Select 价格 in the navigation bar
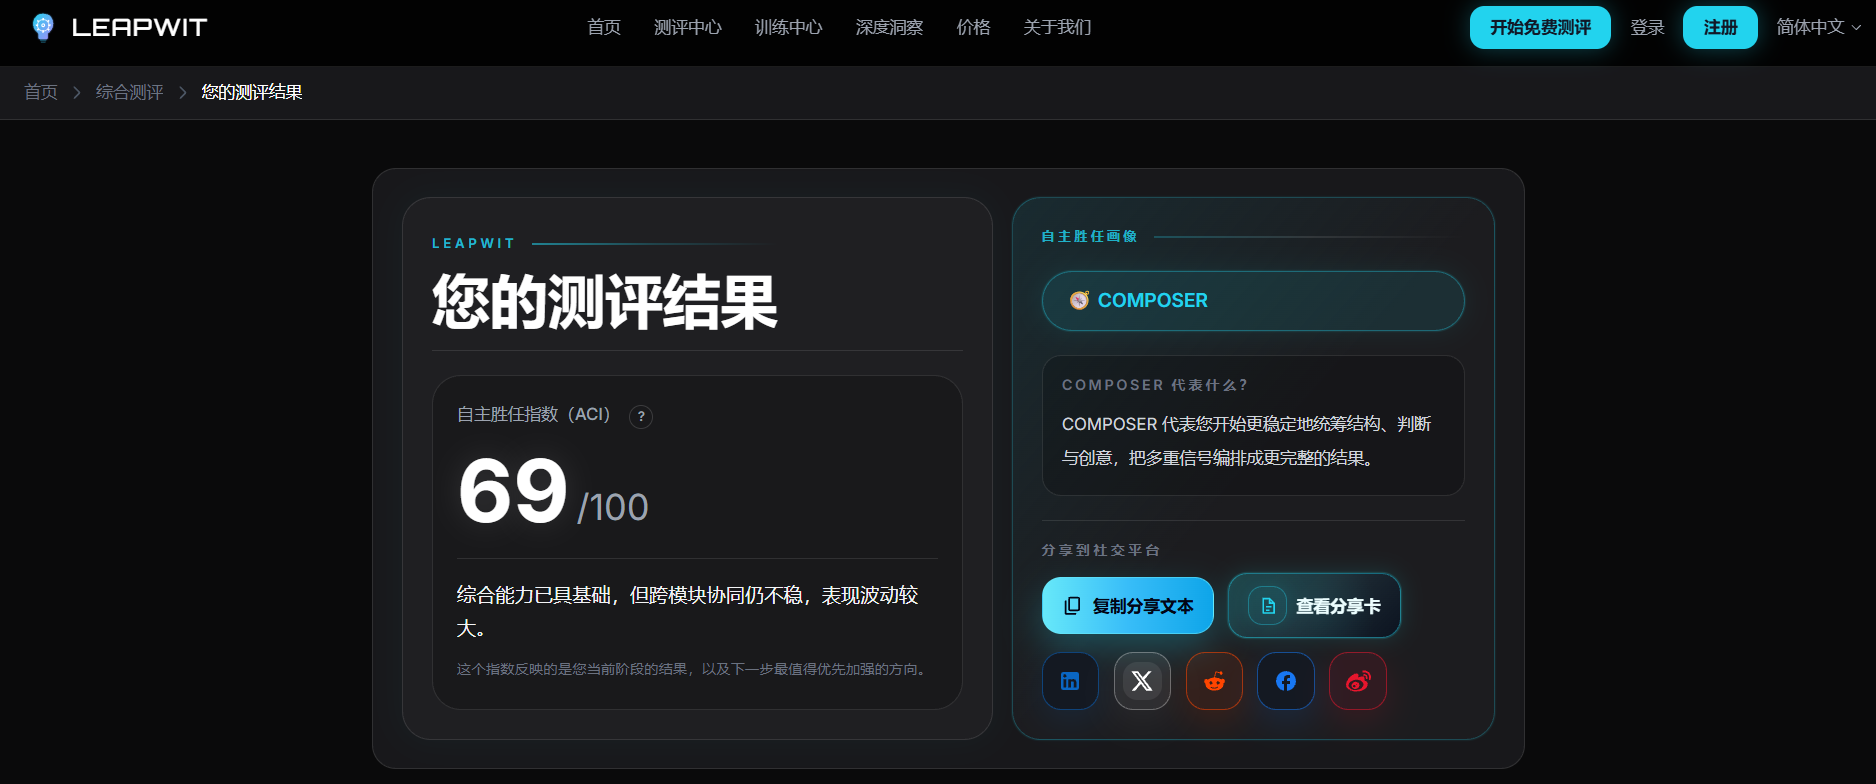 click(x=974, y=27)
